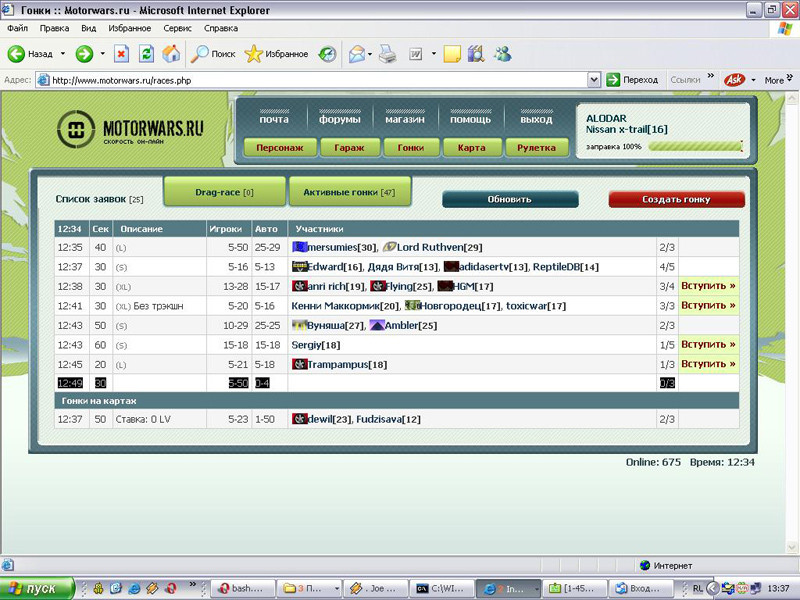Click the Переход go button
Screen dimensions: 800x600
pyautogui.click(x=632, y=80)
